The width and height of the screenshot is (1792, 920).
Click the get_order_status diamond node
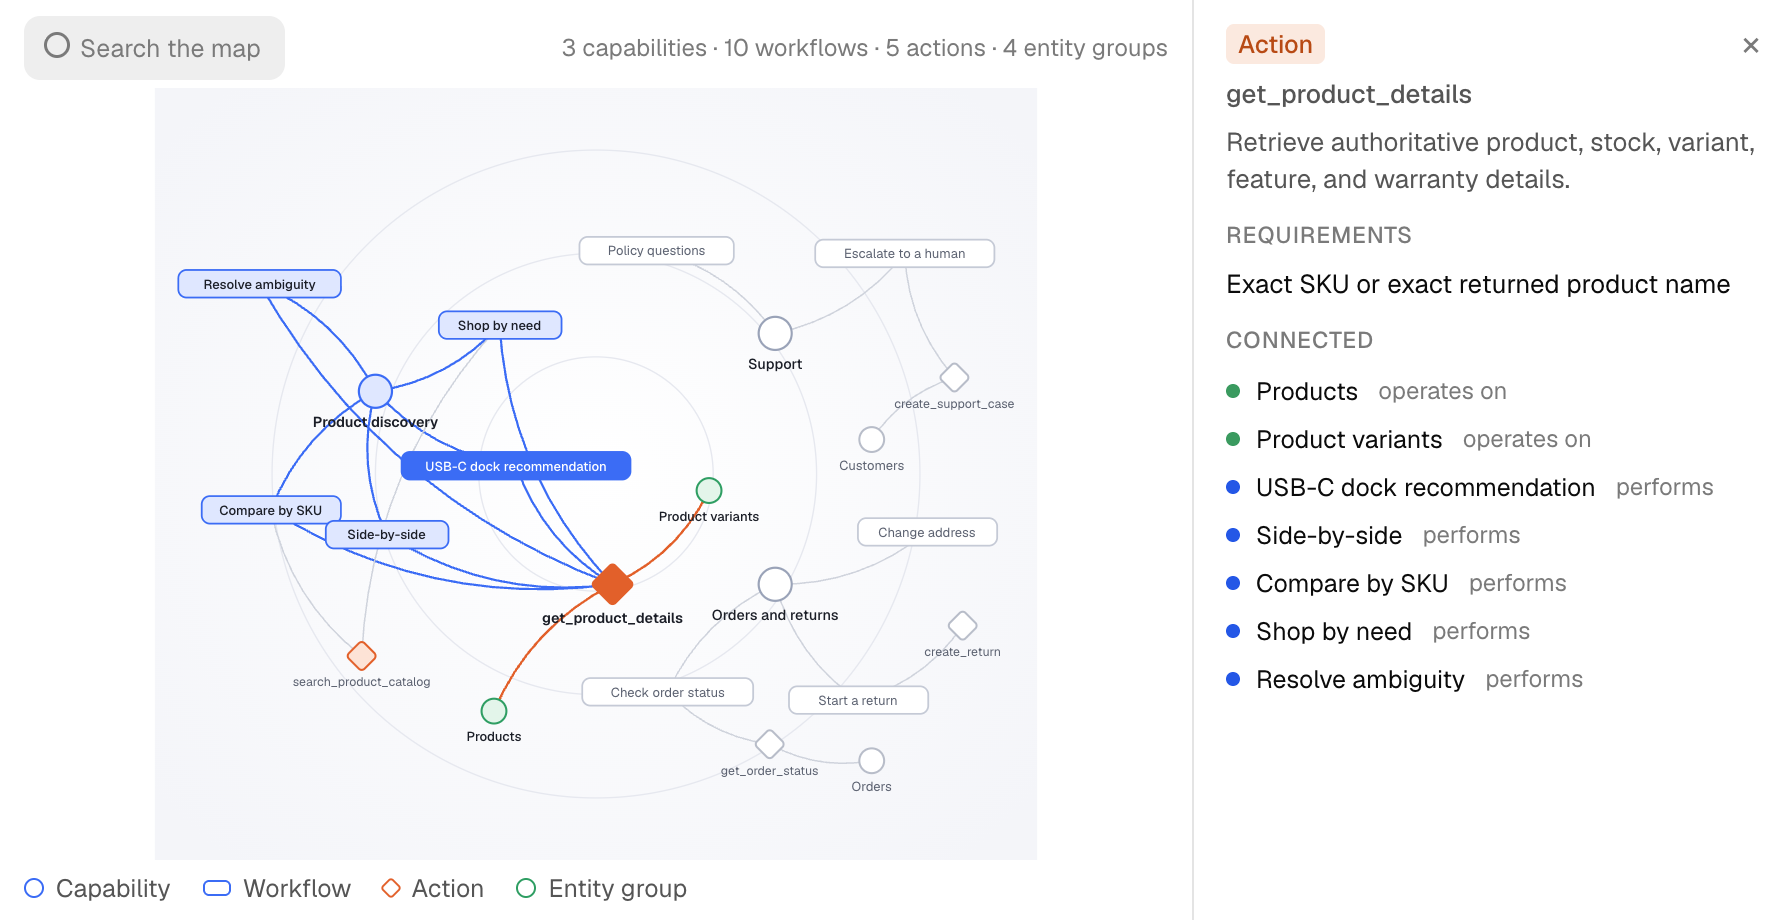[769, 744]
